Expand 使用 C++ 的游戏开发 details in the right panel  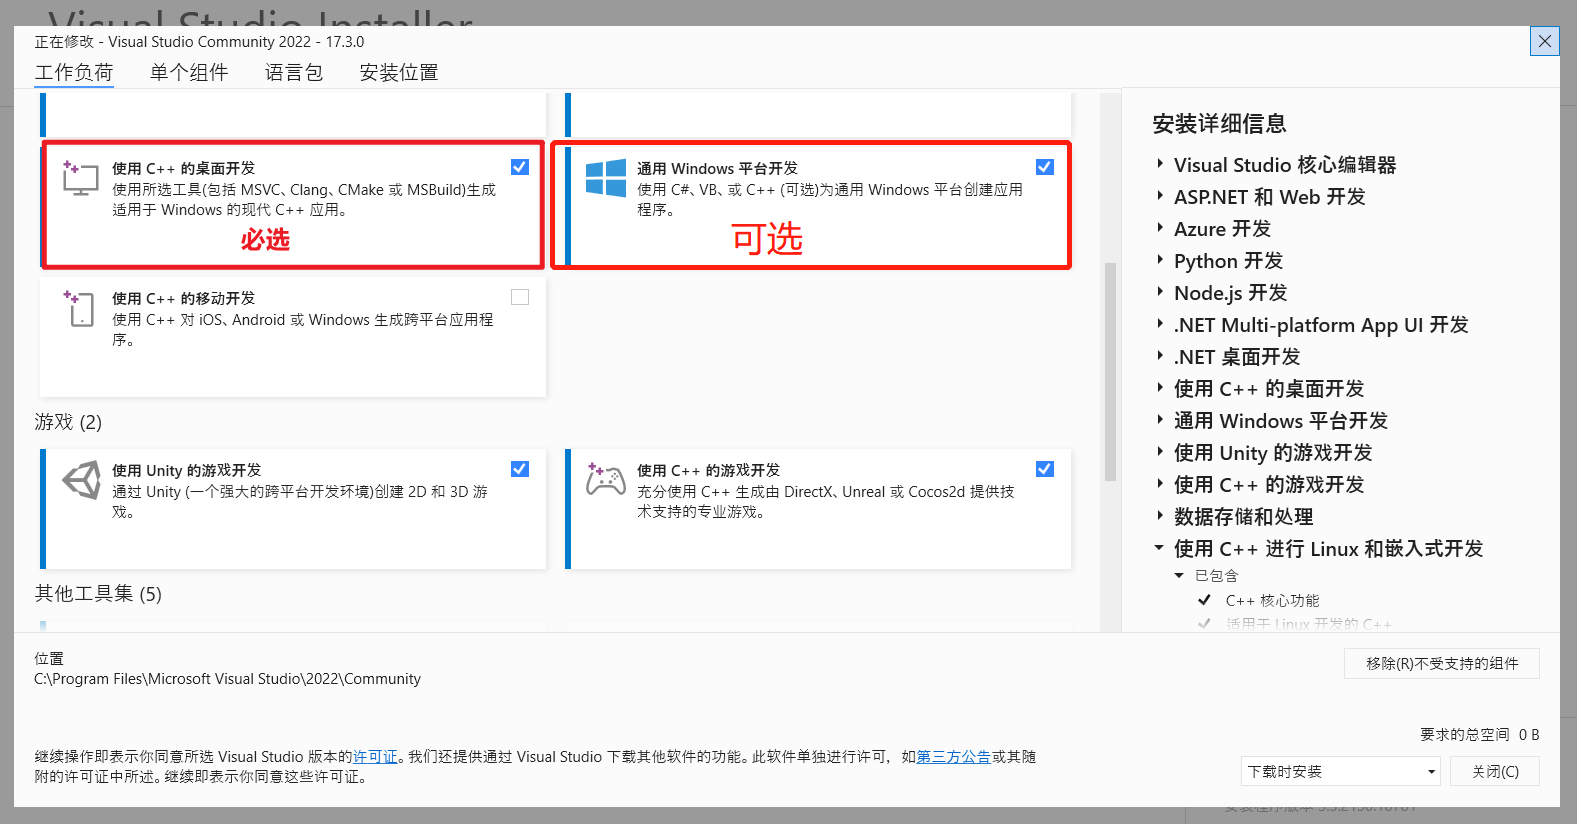1160,484
